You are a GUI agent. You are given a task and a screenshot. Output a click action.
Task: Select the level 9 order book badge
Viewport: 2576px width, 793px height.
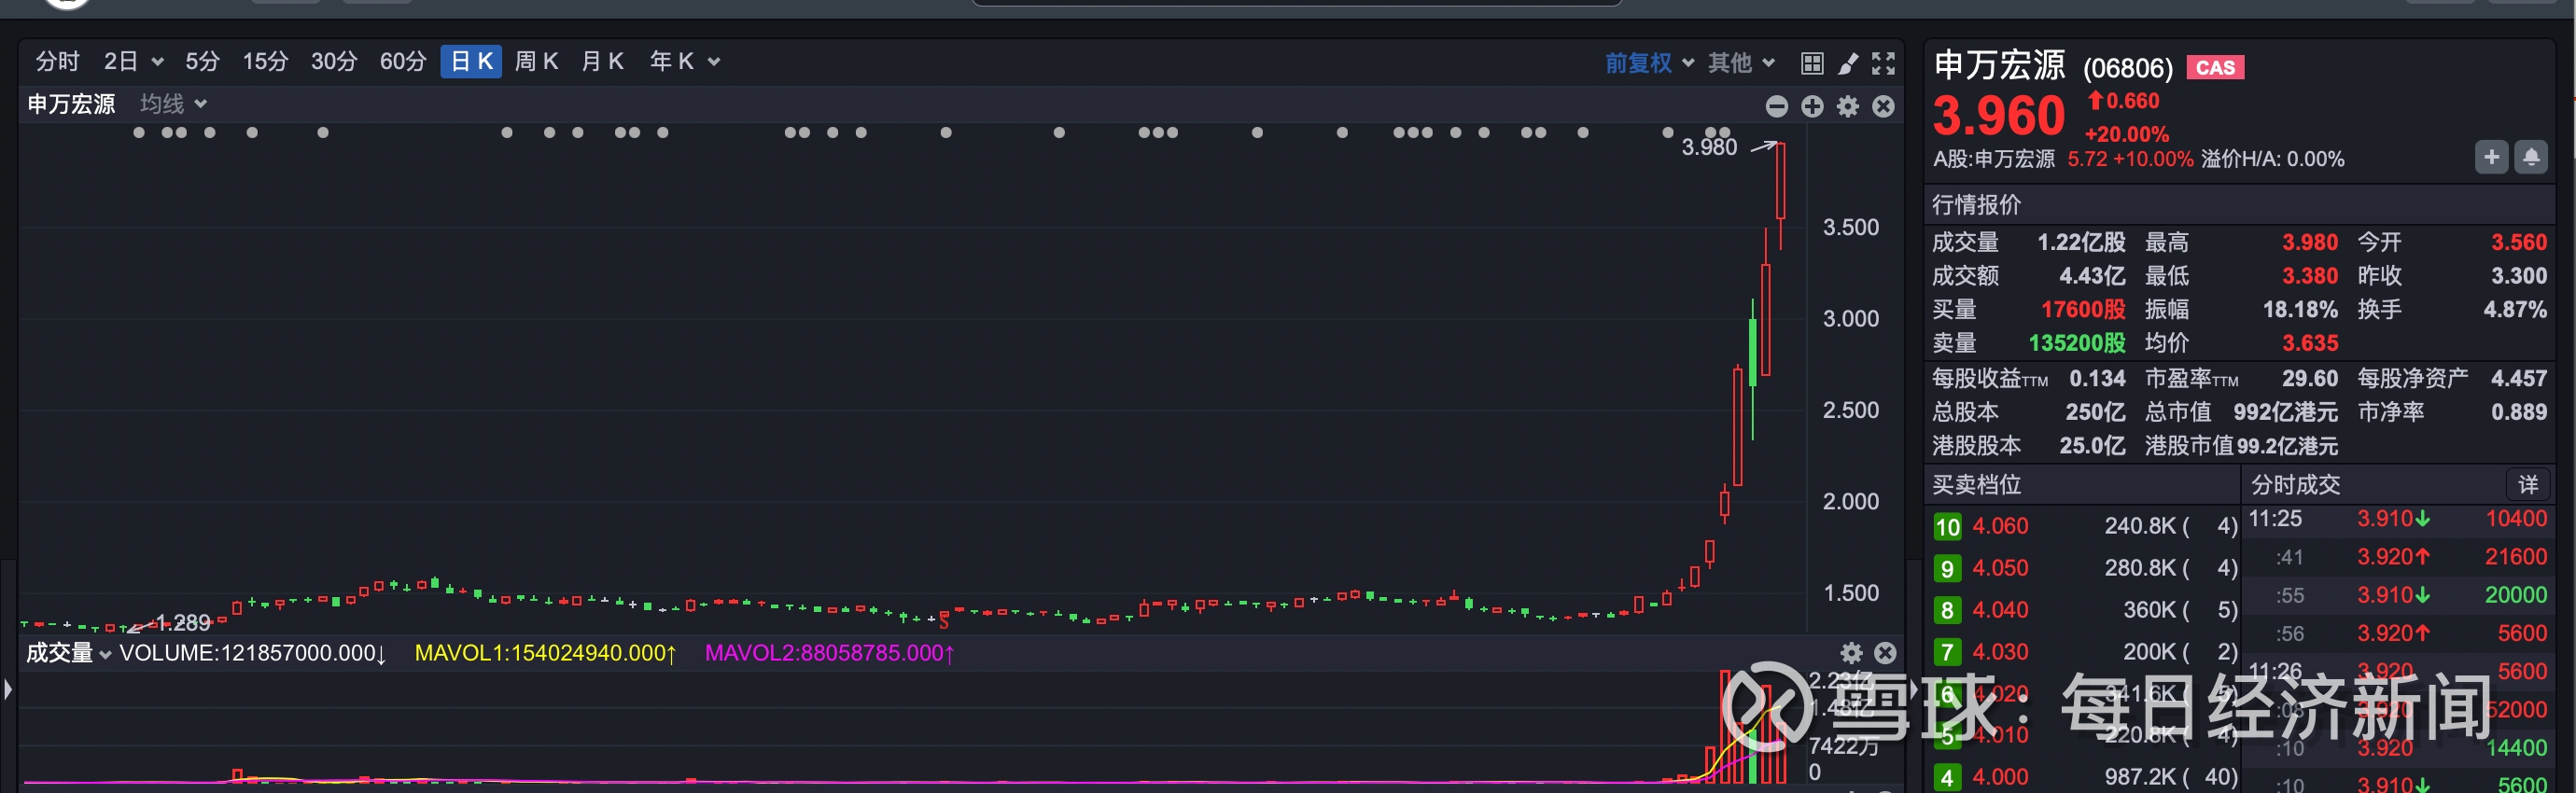coord(1947,569)
